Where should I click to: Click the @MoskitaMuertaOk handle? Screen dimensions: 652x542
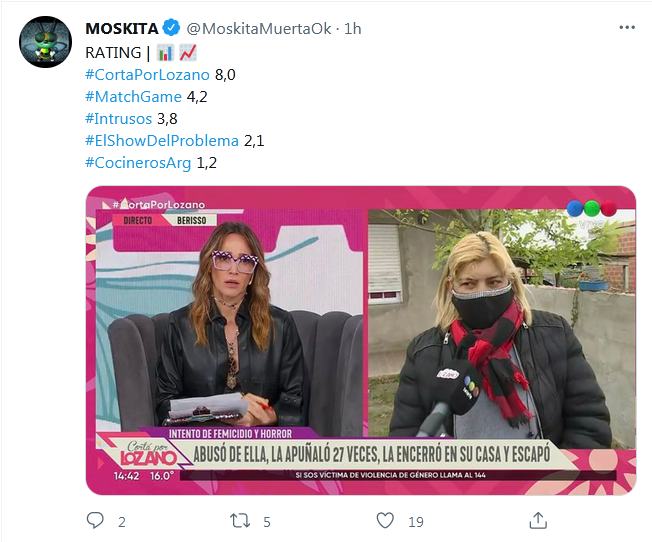pos(259,28)
